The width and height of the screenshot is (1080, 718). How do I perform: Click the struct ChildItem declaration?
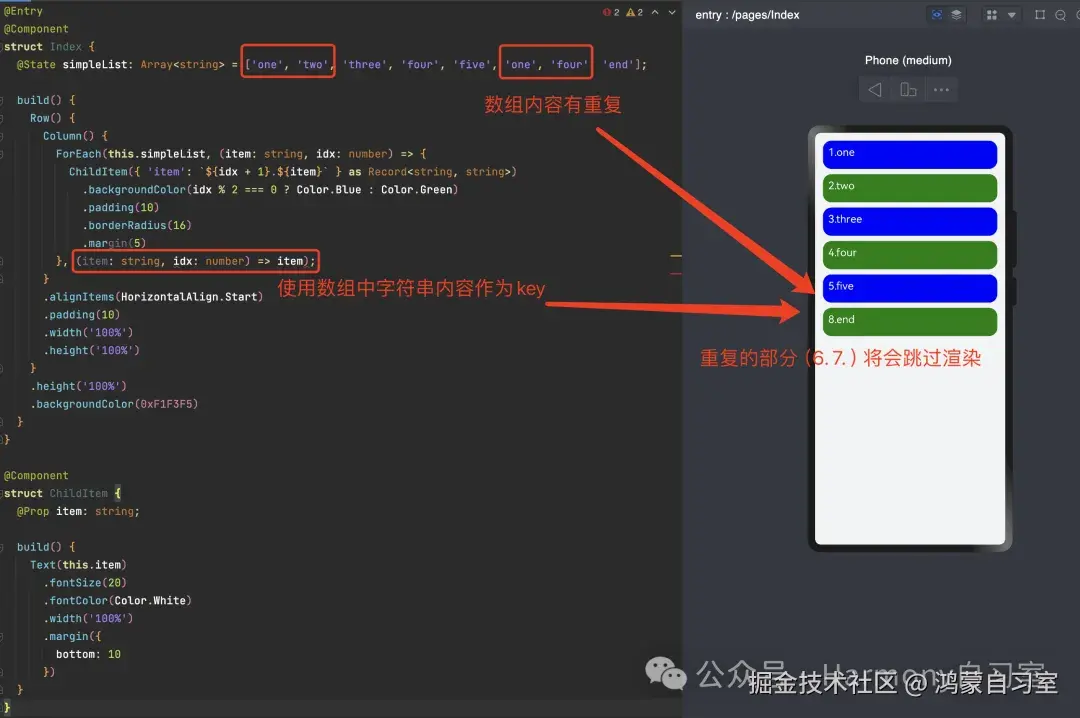pyautogui.click(x=62, y=493)
